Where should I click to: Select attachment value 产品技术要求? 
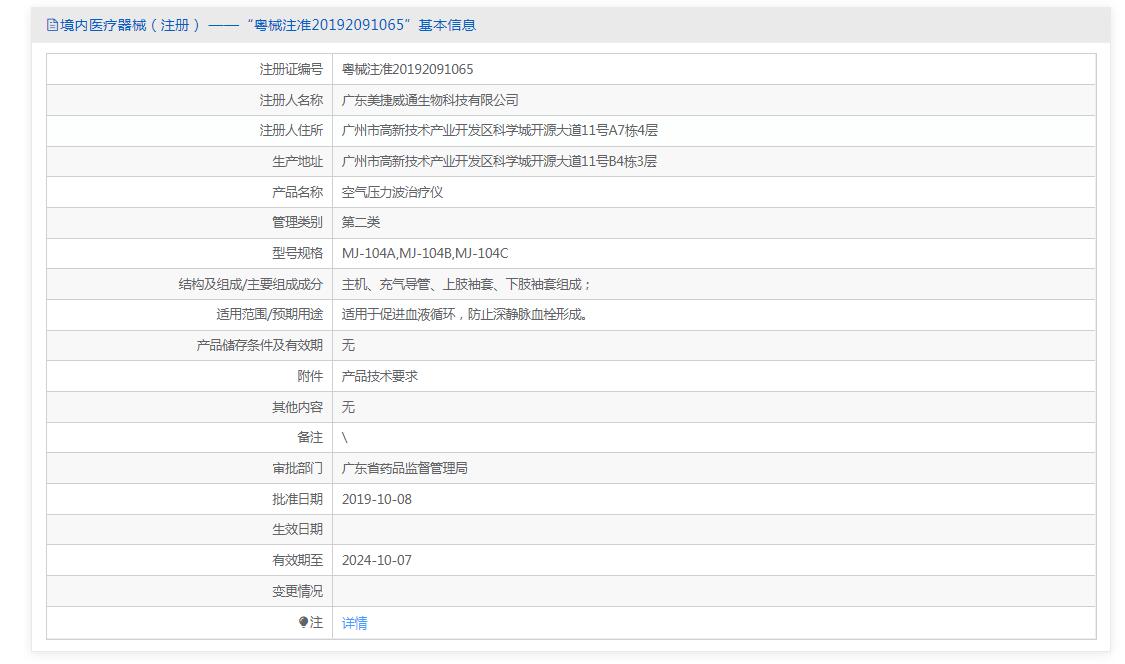tap(380, 376)
